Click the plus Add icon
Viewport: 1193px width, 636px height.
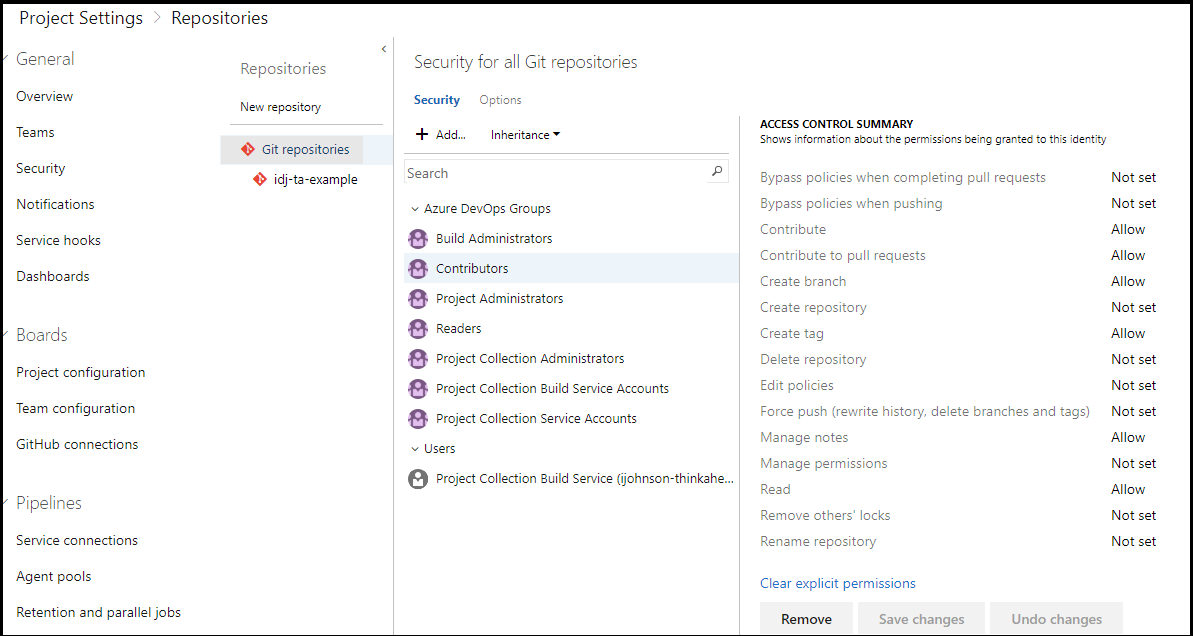[422, 135]
